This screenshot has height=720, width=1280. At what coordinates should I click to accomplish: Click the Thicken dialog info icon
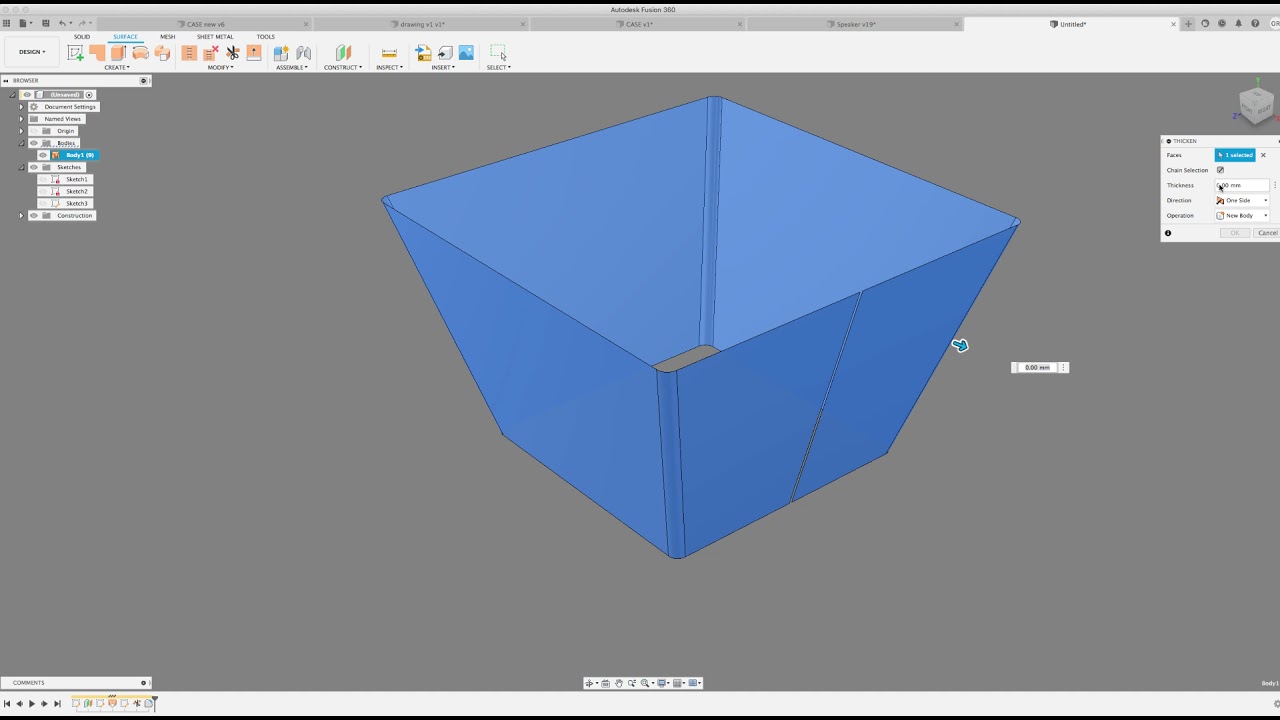click(x=1168, y=233)
